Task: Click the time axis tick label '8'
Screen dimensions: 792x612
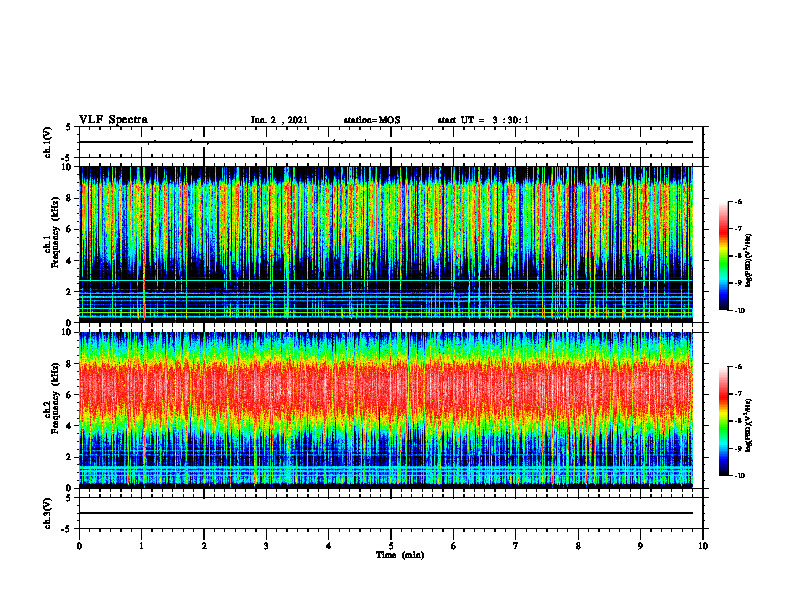Action: click(x=578, y=546)
